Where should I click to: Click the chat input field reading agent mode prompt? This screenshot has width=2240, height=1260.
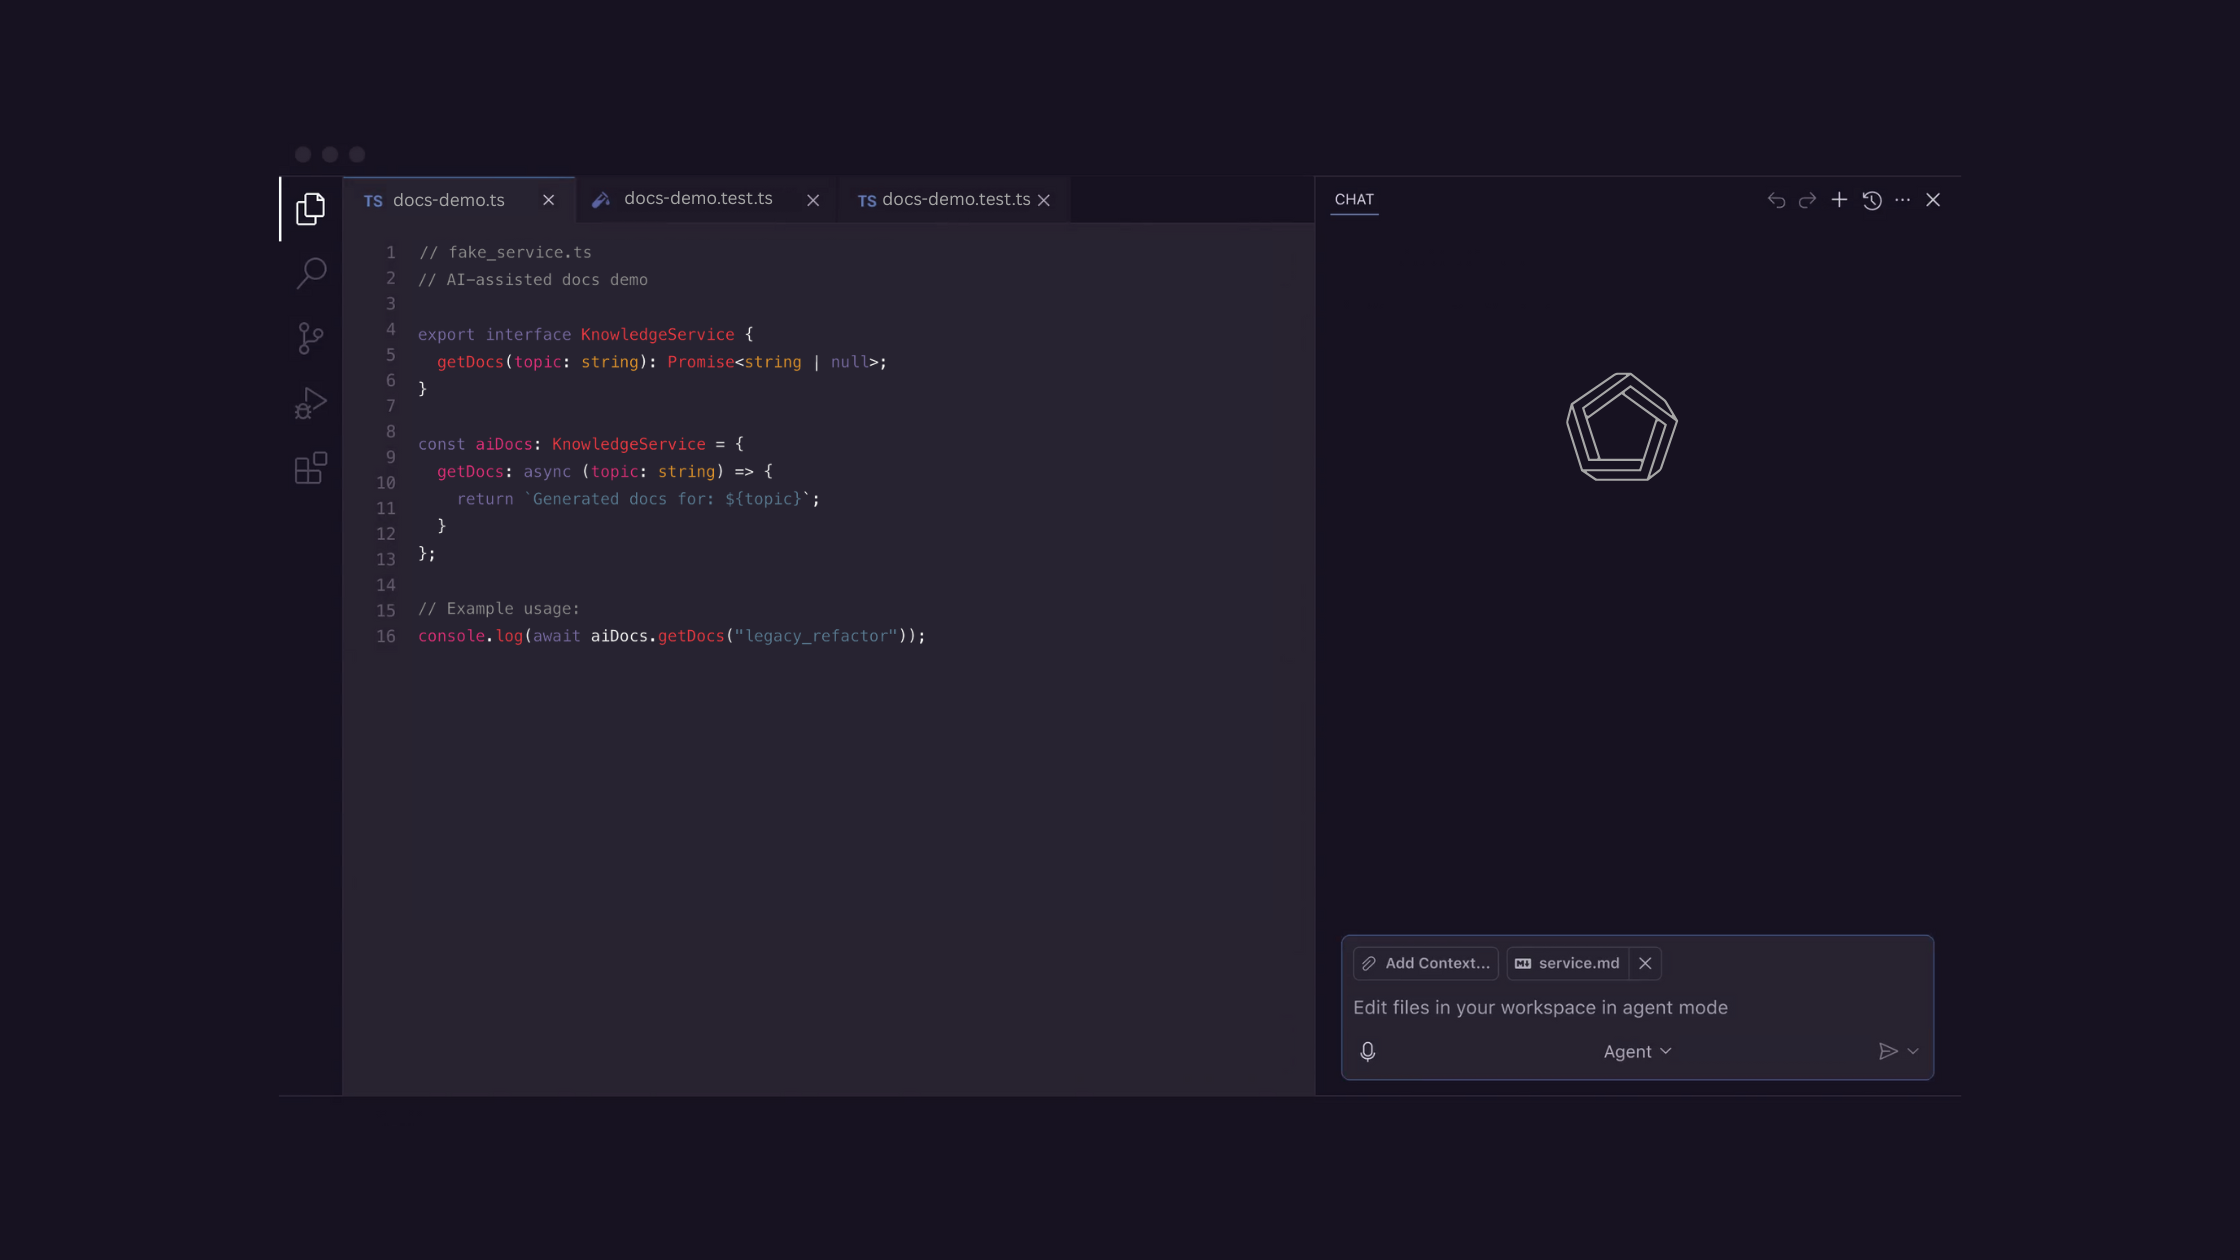tap(1540, 1007)
